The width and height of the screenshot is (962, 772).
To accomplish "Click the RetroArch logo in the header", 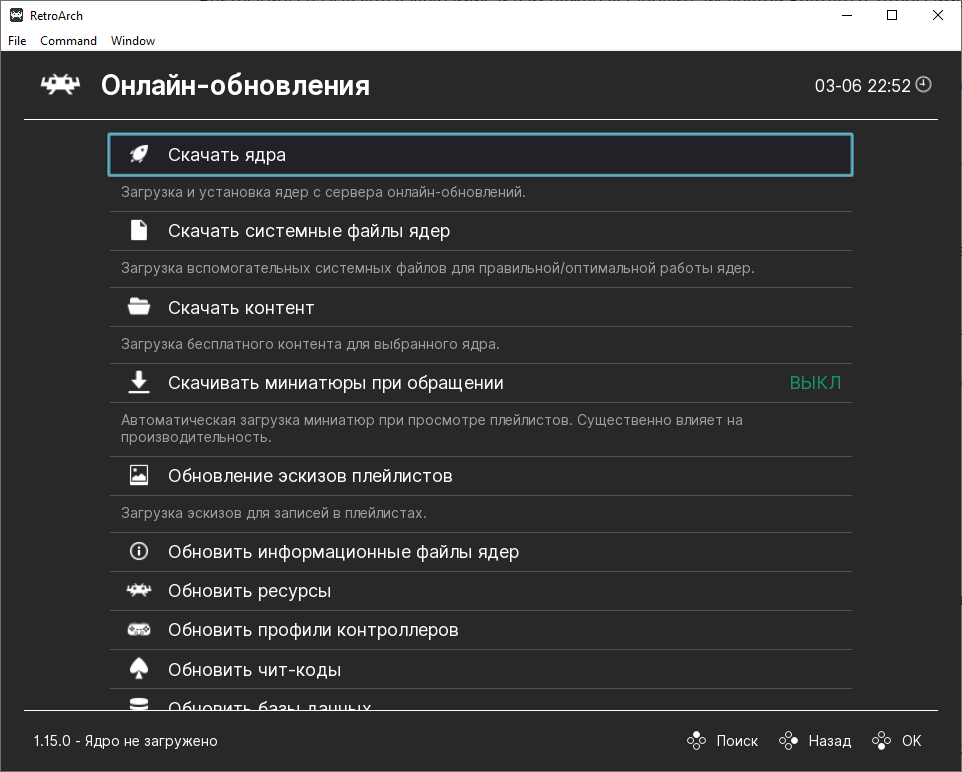I will coord(60,85).
